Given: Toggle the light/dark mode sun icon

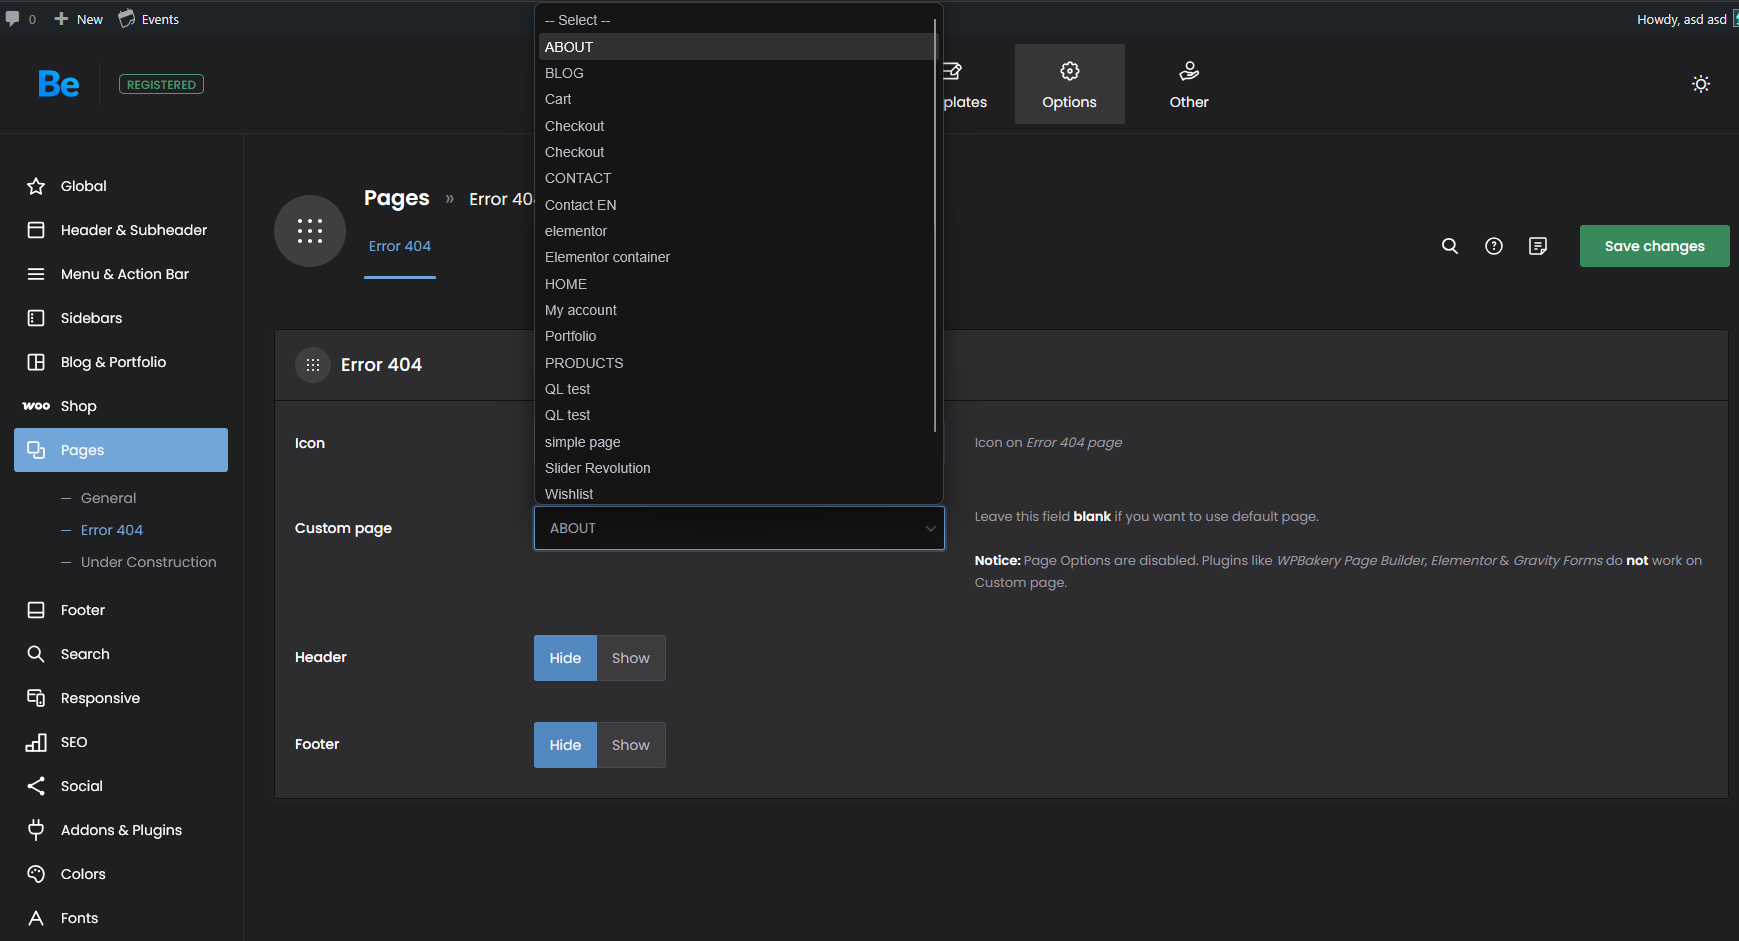Looking at the screenshot, I should pyautogui.click(x=1700, y=84).
